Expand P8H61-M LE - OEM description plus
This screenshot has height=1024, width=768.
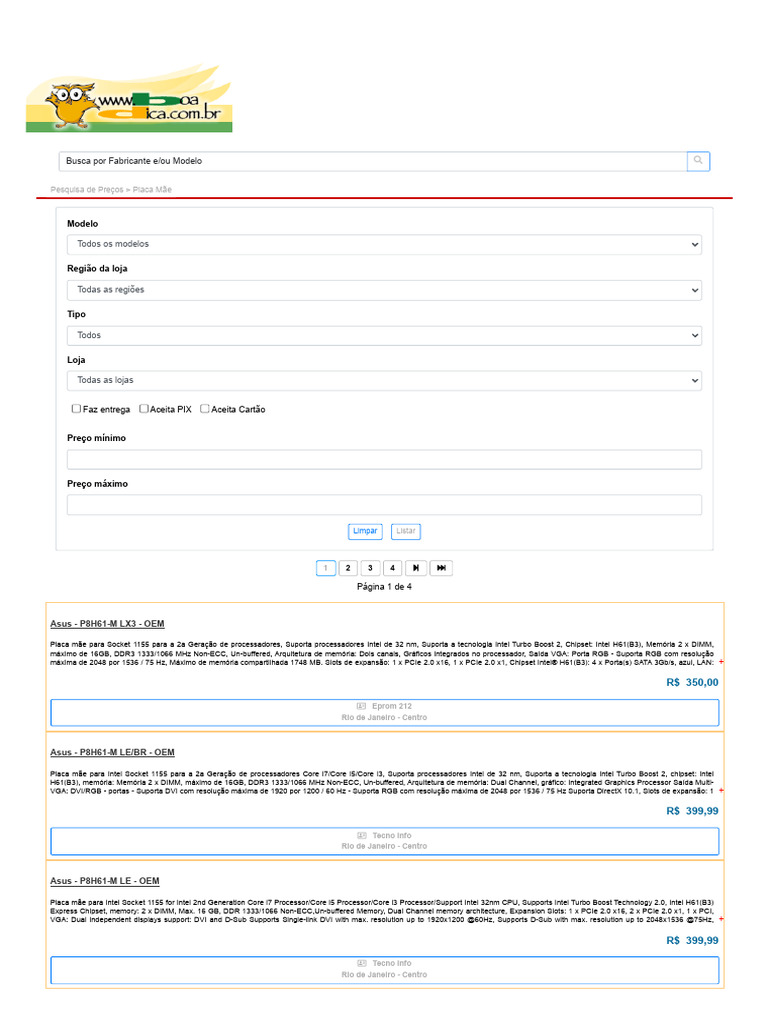tap(721, 920)
